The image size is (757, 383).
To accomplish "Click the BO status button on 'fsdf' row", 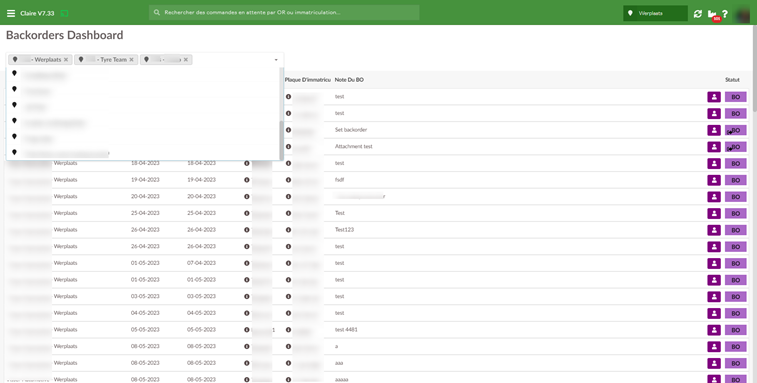I will point(735,180).
